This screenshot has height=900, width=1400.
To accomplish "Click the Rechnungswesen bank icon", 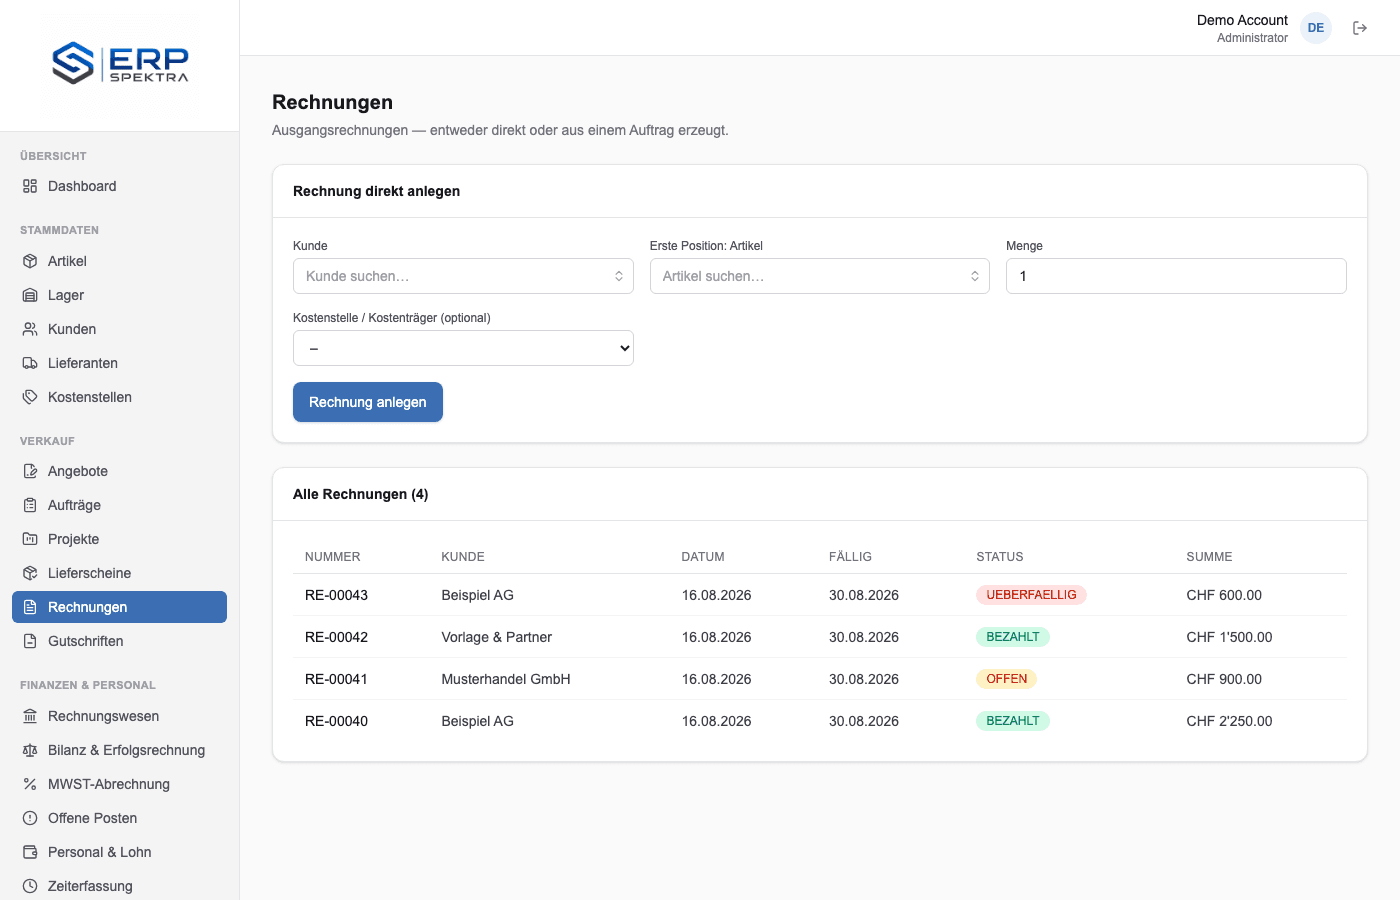I will point(30,716).
